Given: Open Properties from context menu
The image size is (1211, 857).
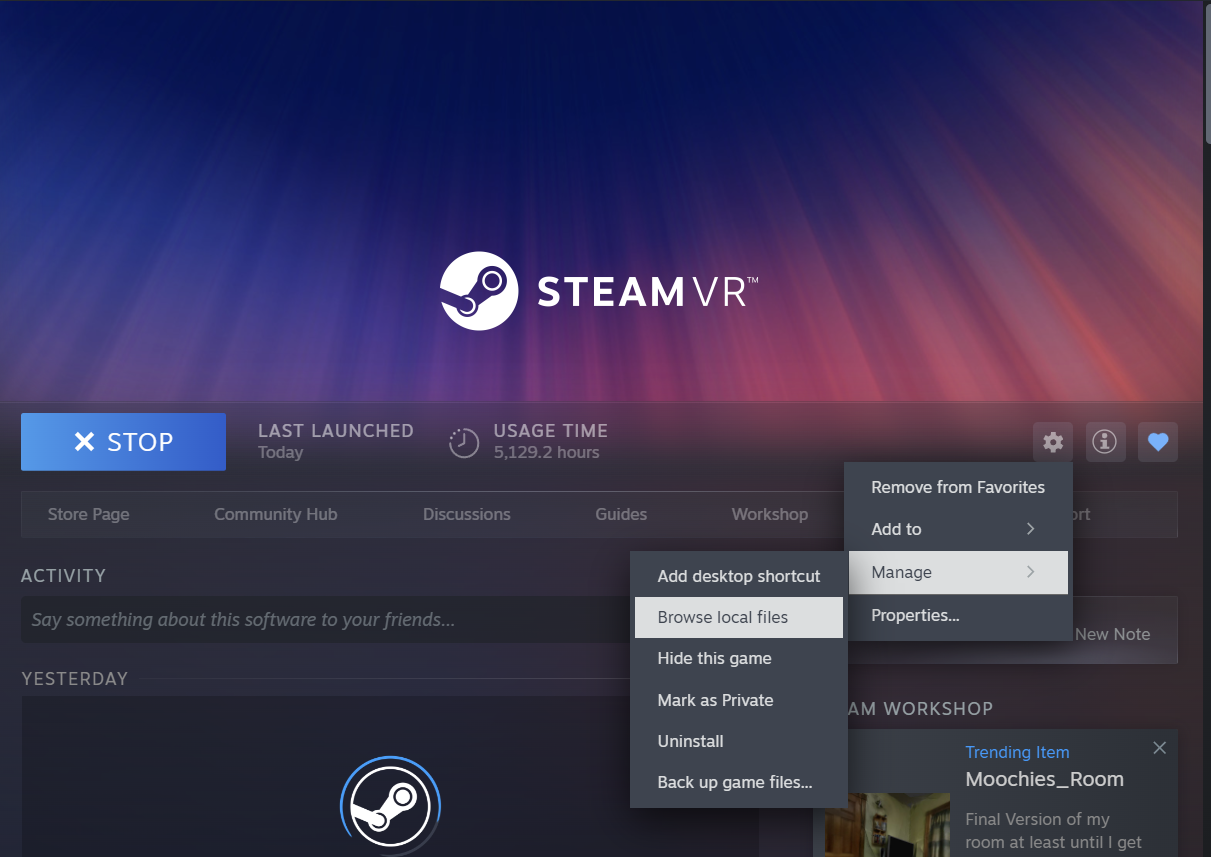Looking at the screenshot, I should point(915,615).
